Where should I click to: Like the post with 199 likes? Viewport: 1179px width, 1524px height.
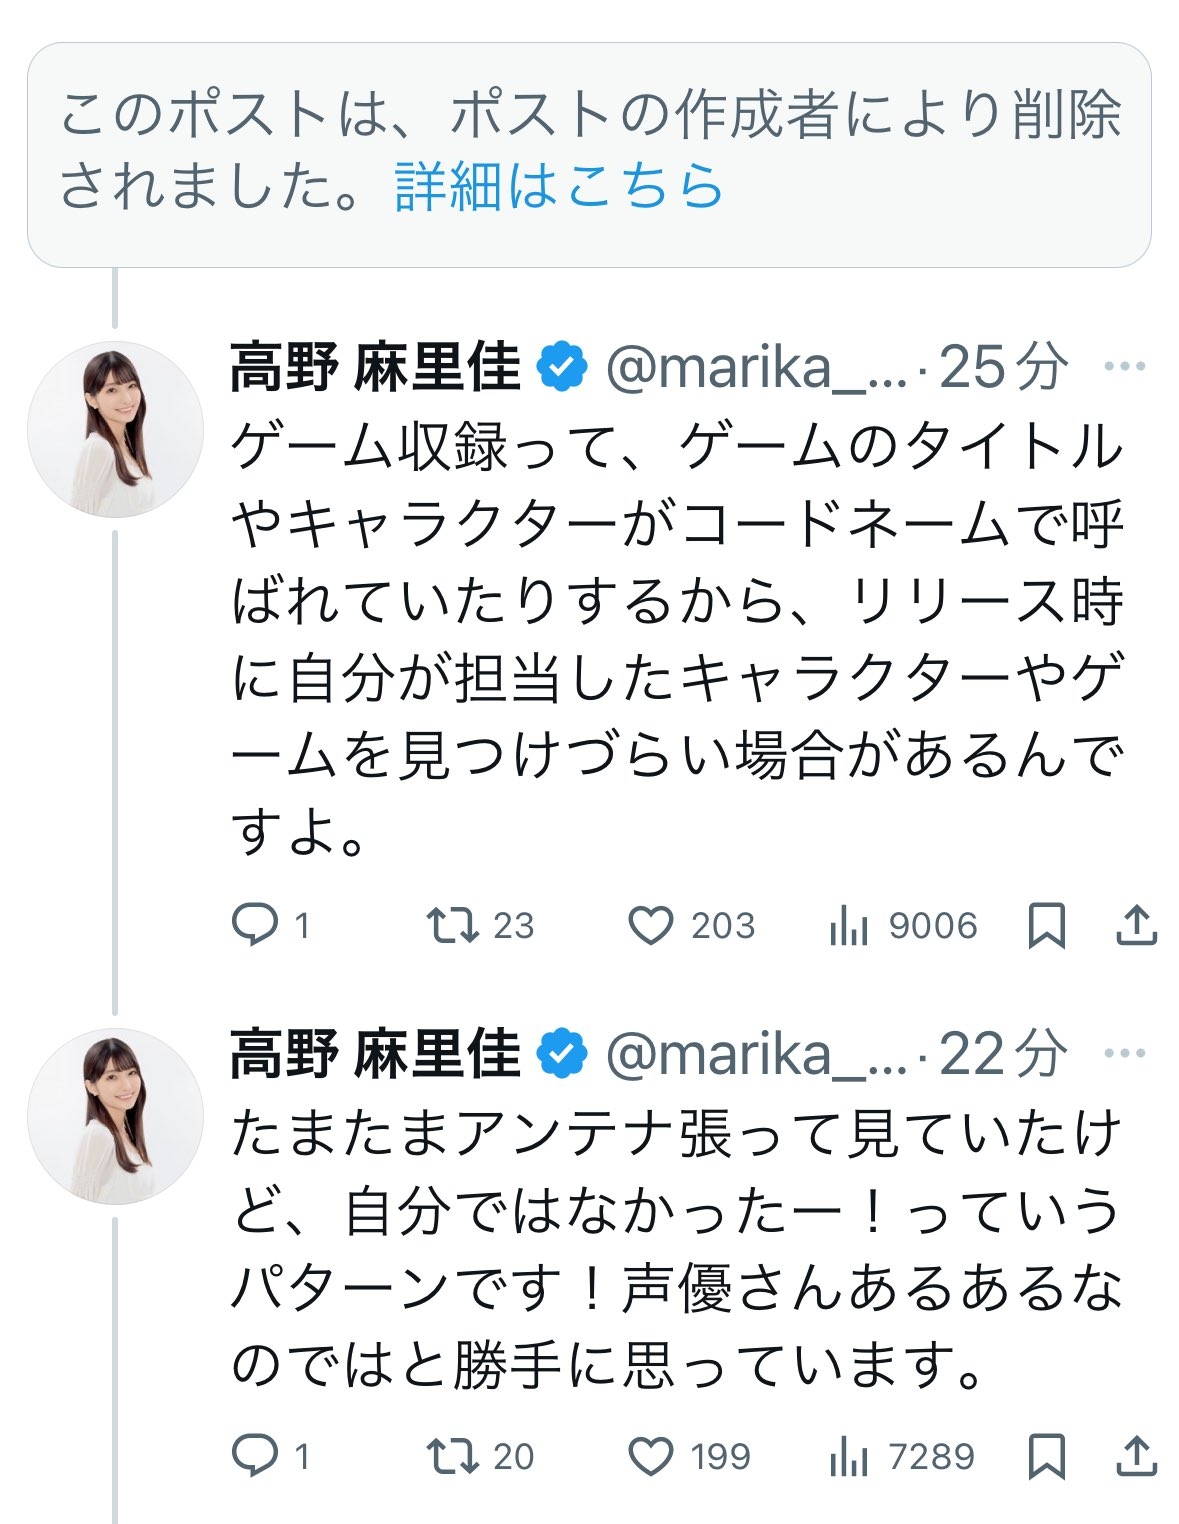tap(650, 1456)
